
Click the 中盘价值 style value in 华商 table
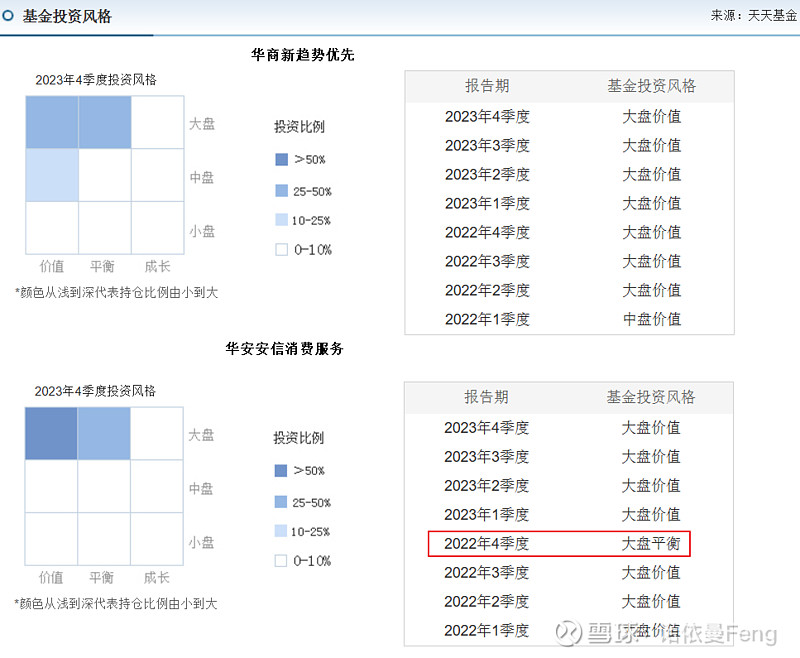coord(652,319)
